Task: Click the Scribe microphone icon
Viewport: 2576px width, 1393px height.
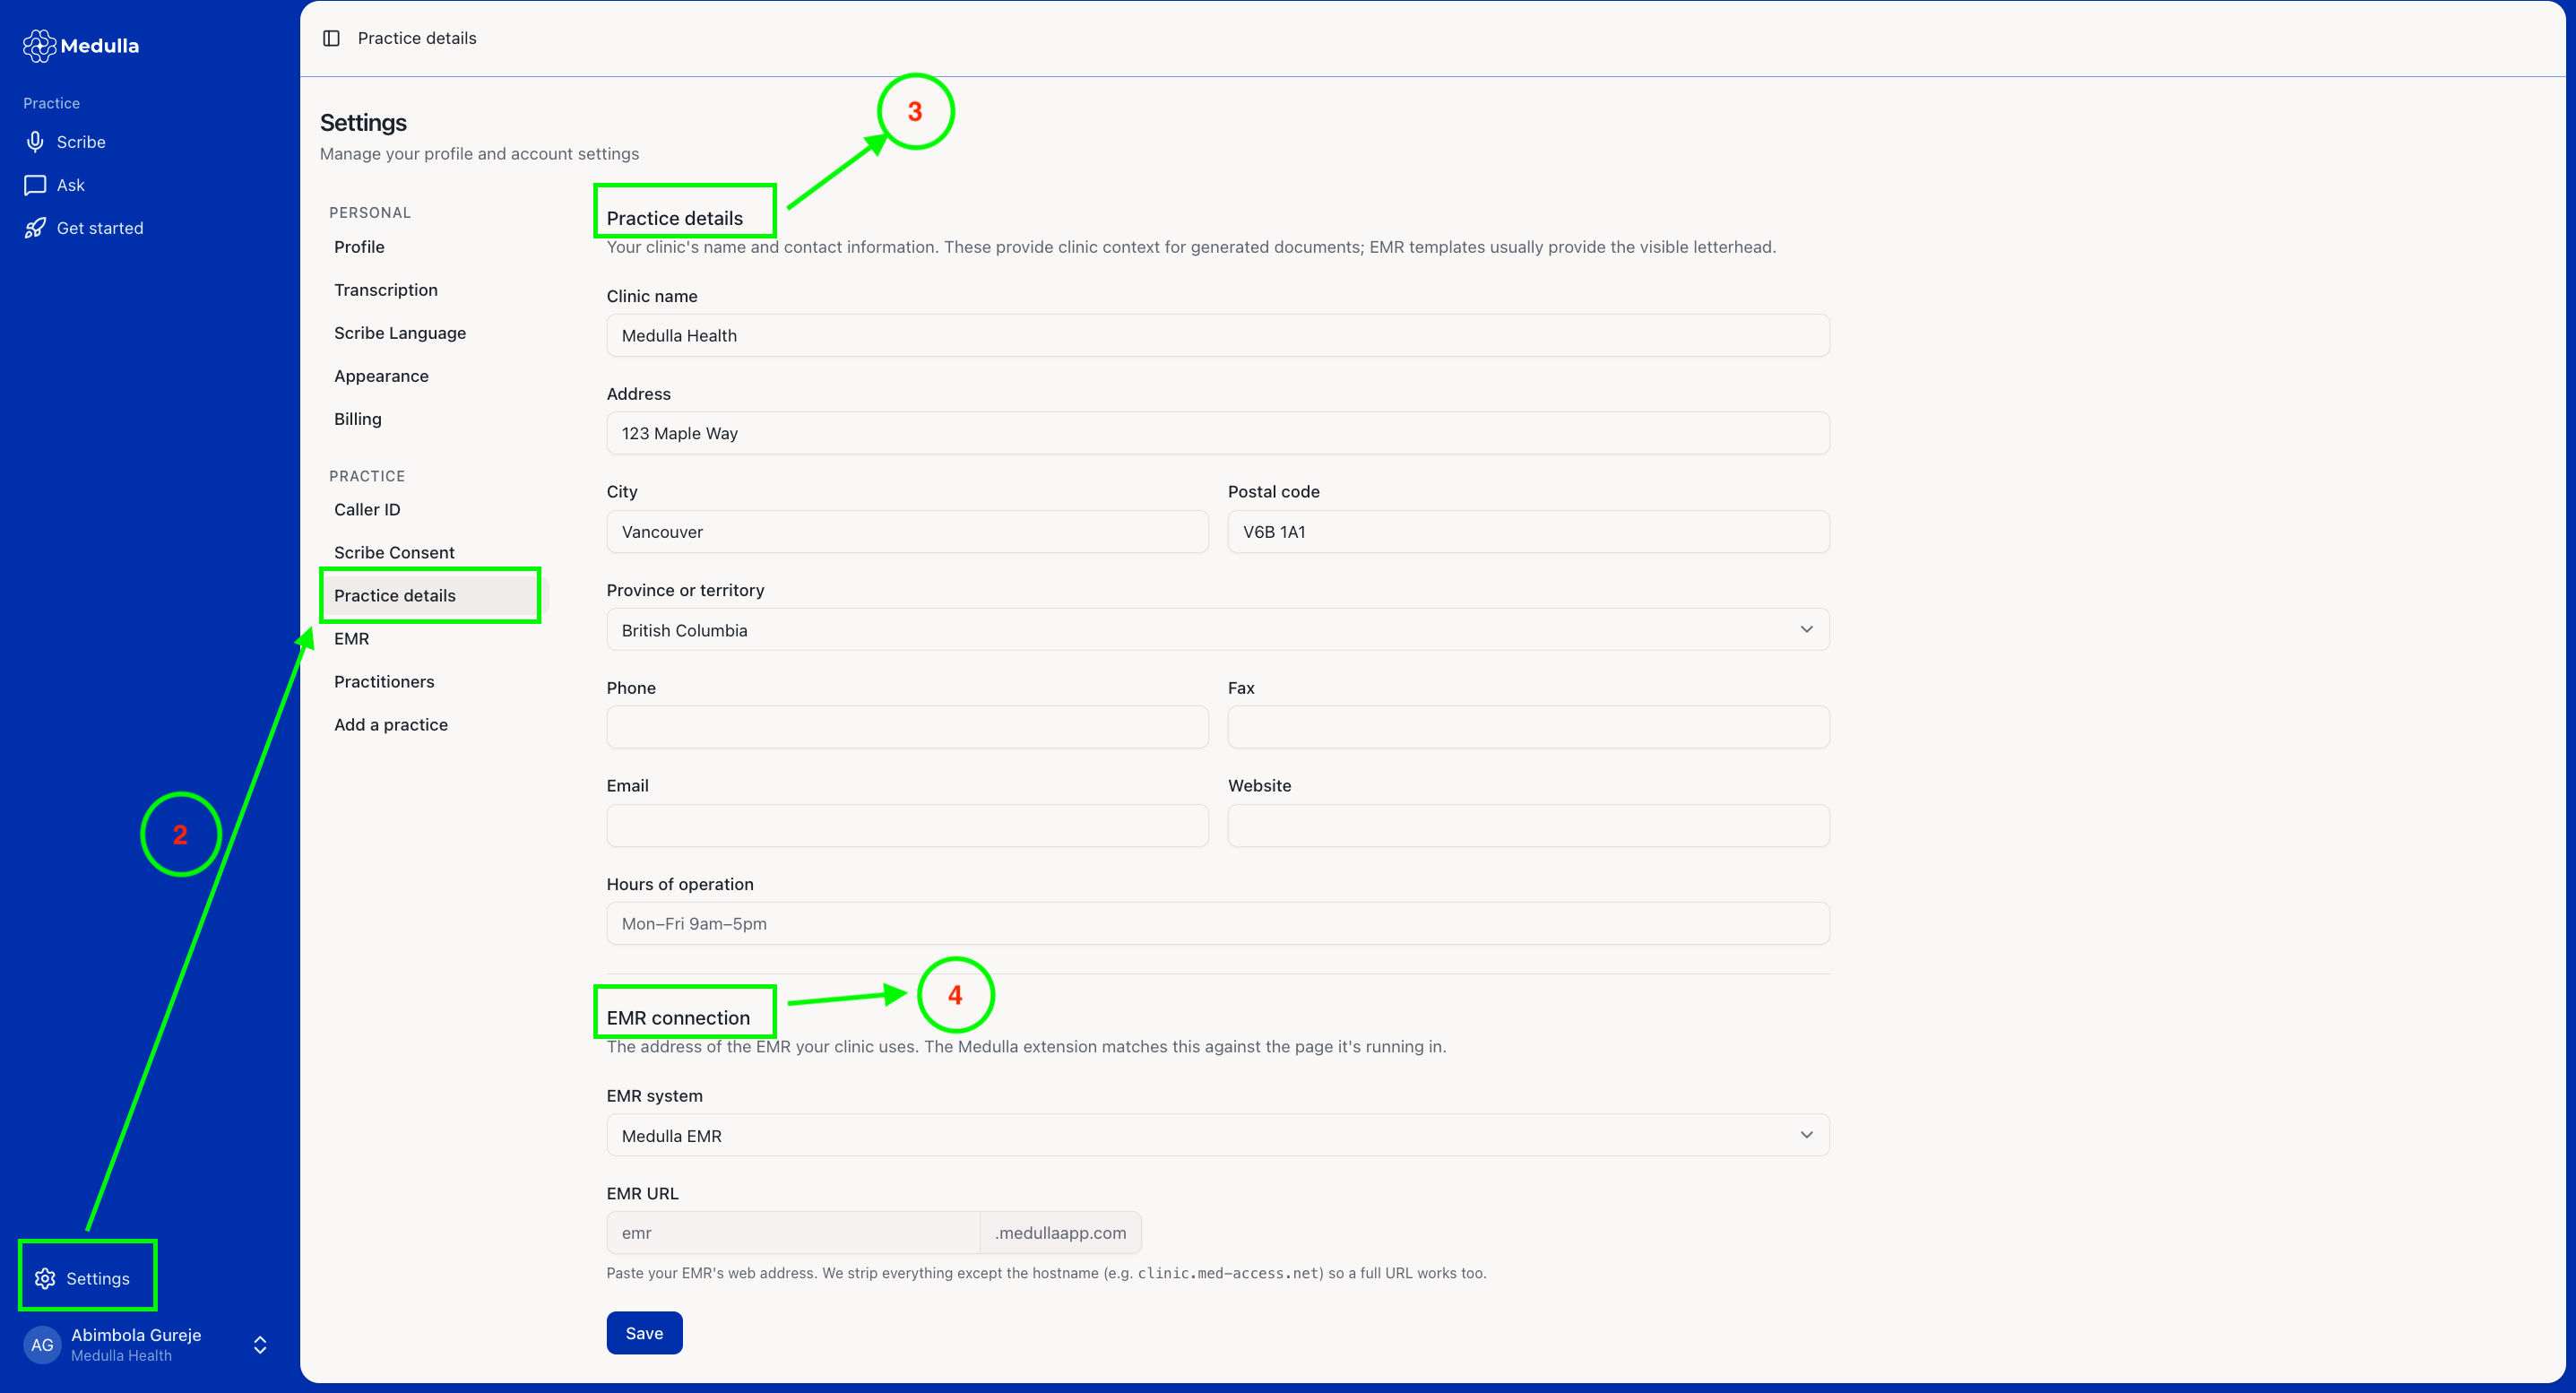Action: click(x=35, y=142)
